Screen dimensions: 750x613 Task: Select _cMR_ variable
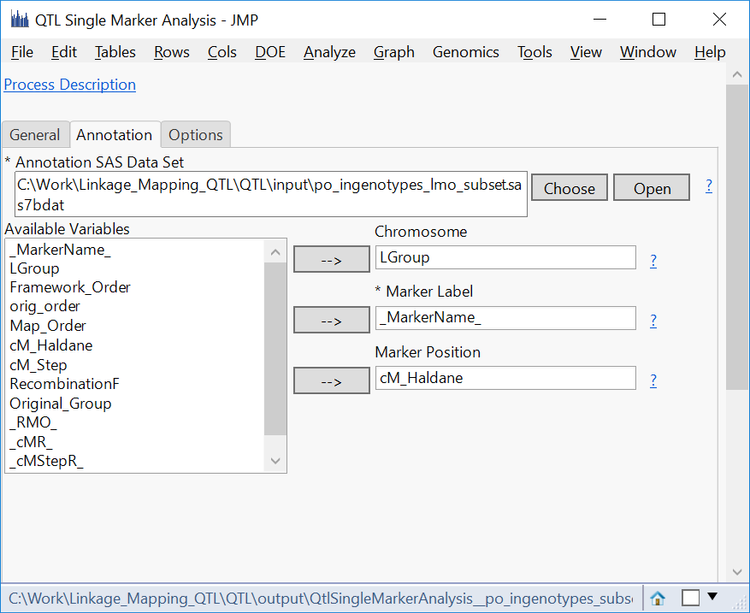pyautogui.click(x=31, y=442)
